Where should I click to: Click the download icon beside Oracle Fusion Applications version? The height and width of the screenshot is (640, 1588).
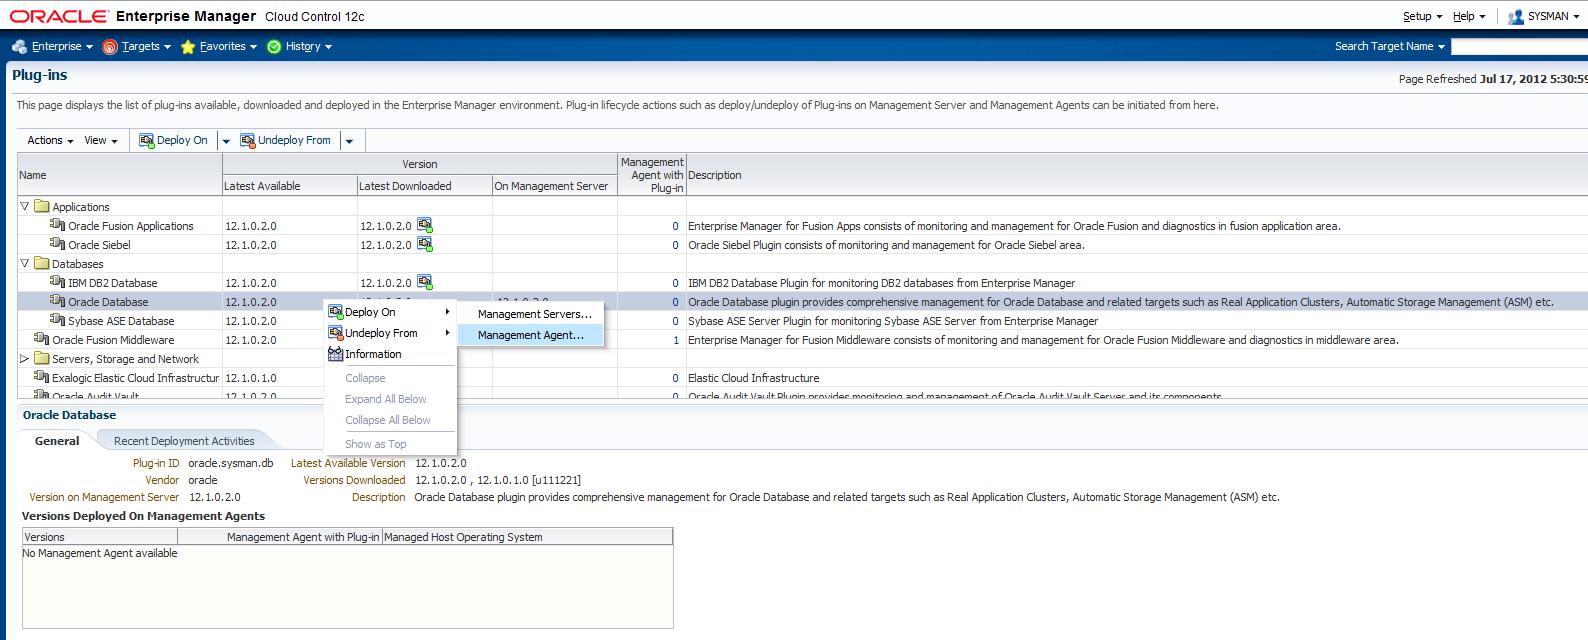pyautogui.click(x=425, y=225)
